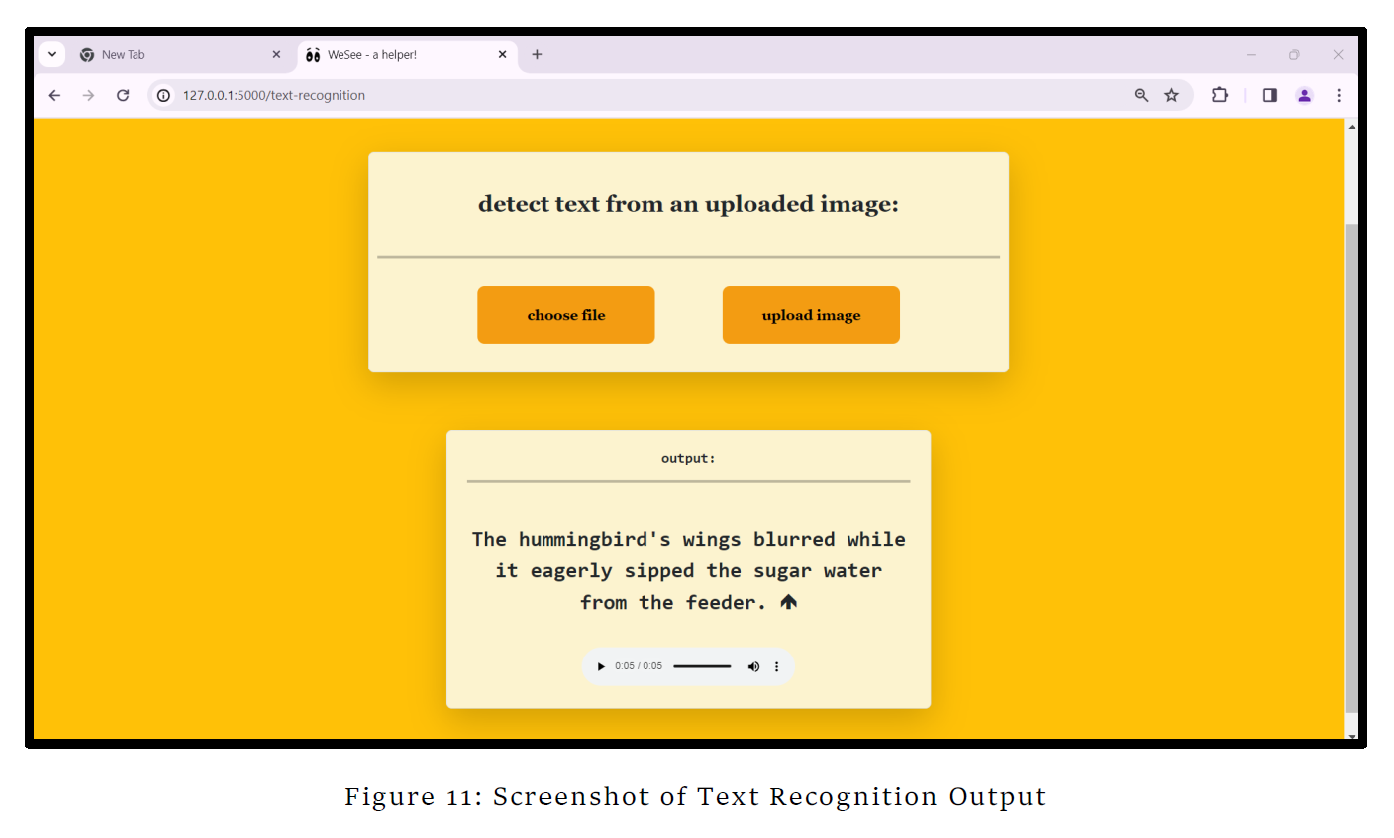The image size is (1394, 838).
Task: Open the browser side panel icon
Action: click(x=1269, y=95)
